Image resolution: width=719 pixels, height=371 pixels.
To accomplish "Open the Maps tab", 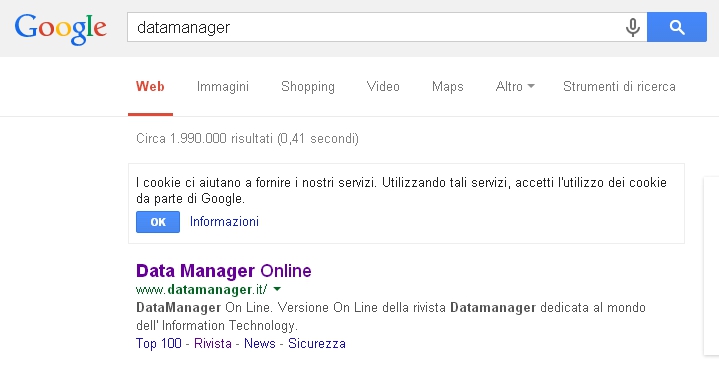I will [x=448, y=87].
